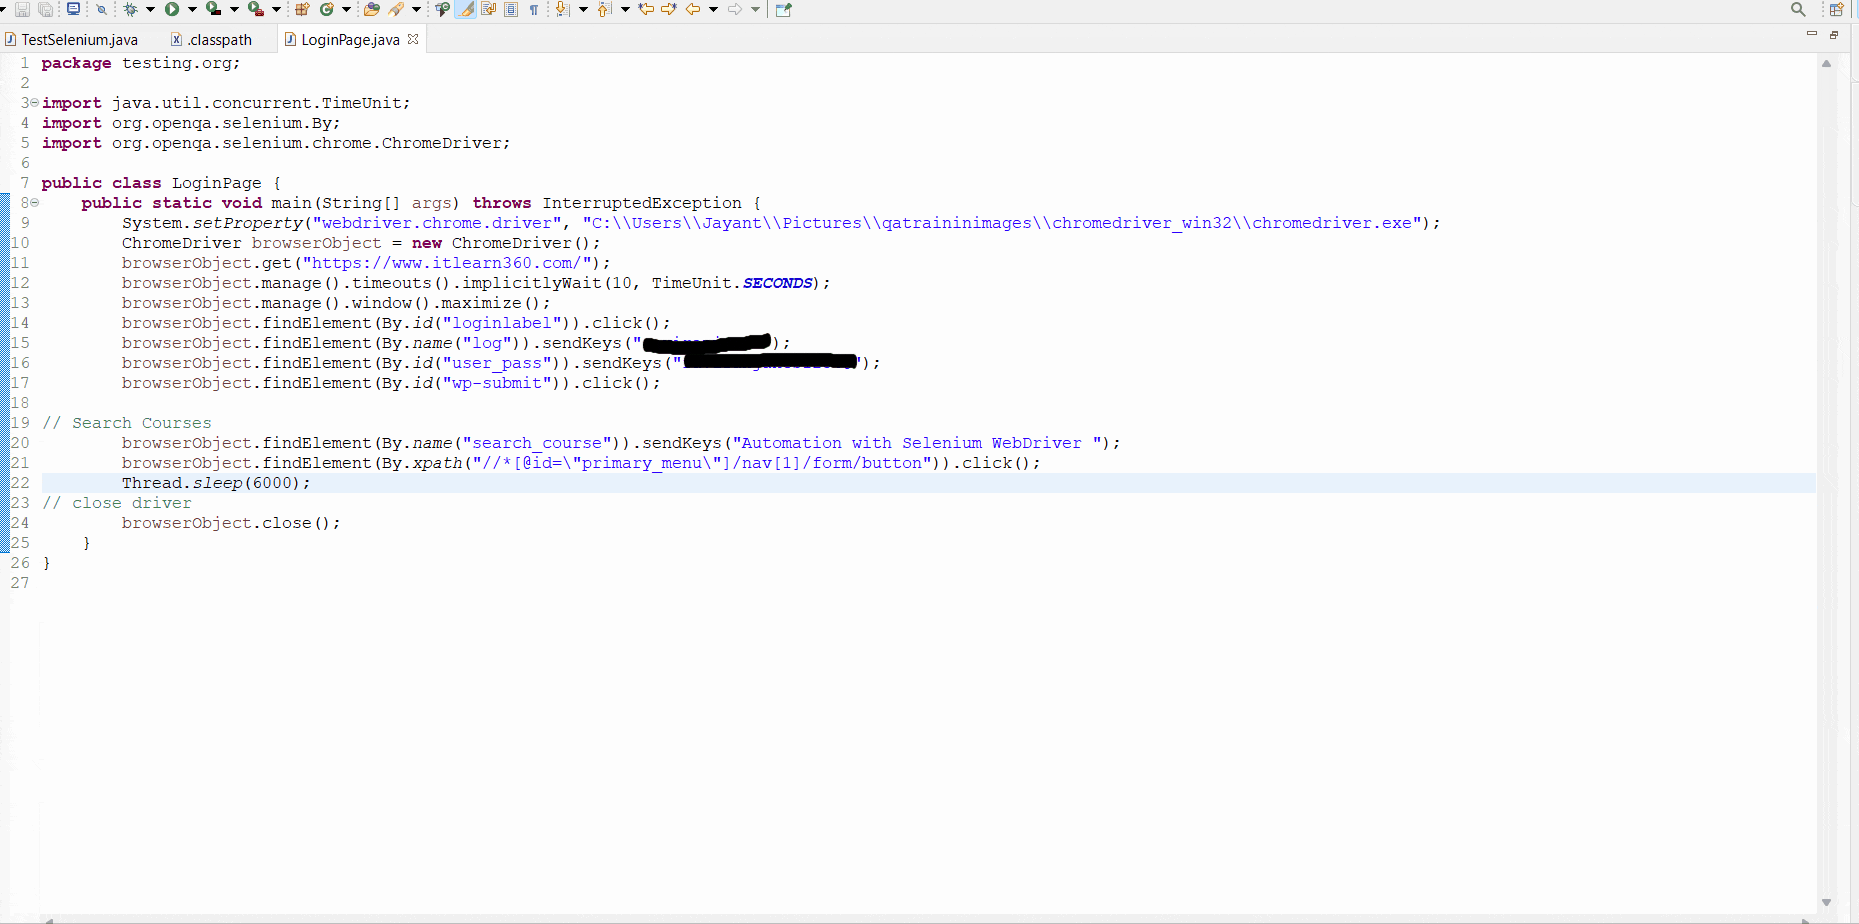This screenshot has height=924, width=1859.
Task: Click the 'loginlabel' string on line 14
Action: (501, 323)
